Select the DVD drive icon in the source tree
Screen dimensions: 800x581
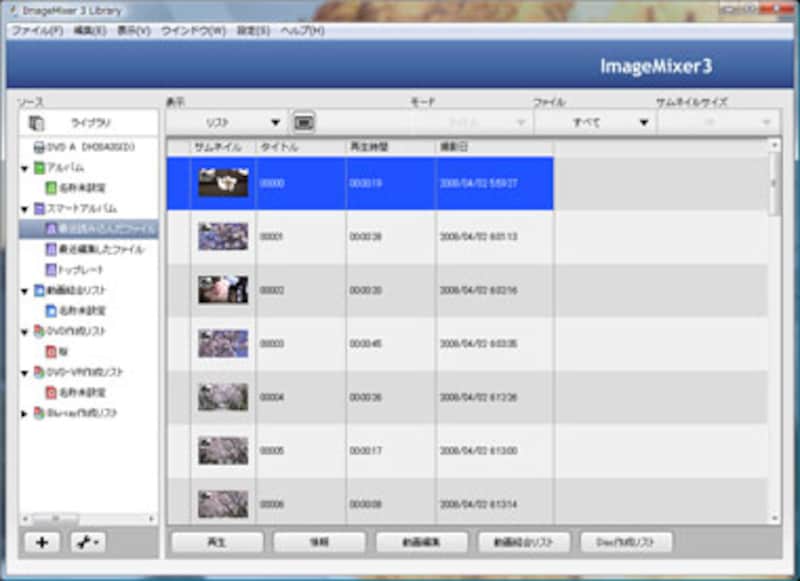pyautogui.click(x=38, y=147)
